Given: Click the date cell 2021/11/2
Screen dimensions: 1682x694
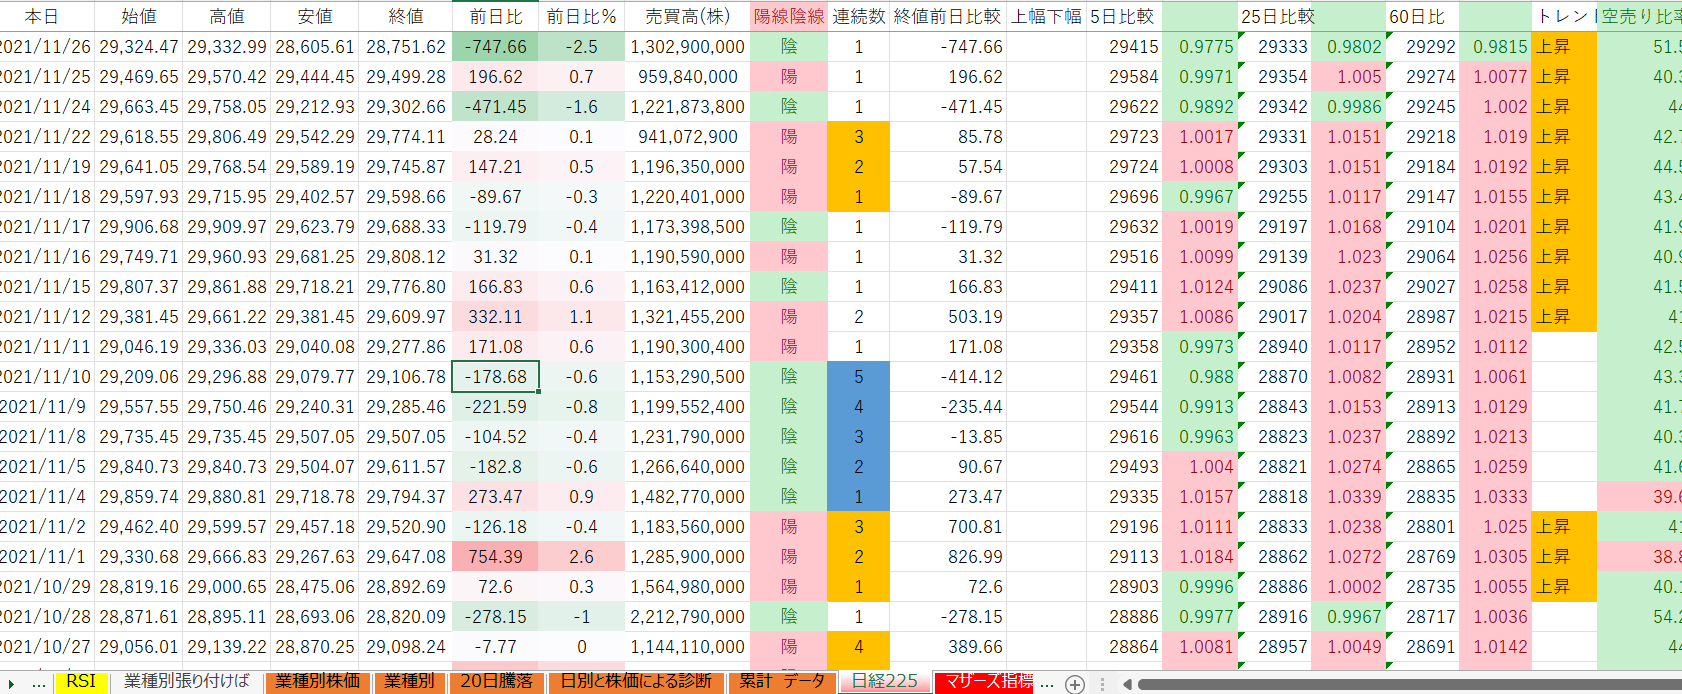Looking at the screenshot, I should 46,527.
